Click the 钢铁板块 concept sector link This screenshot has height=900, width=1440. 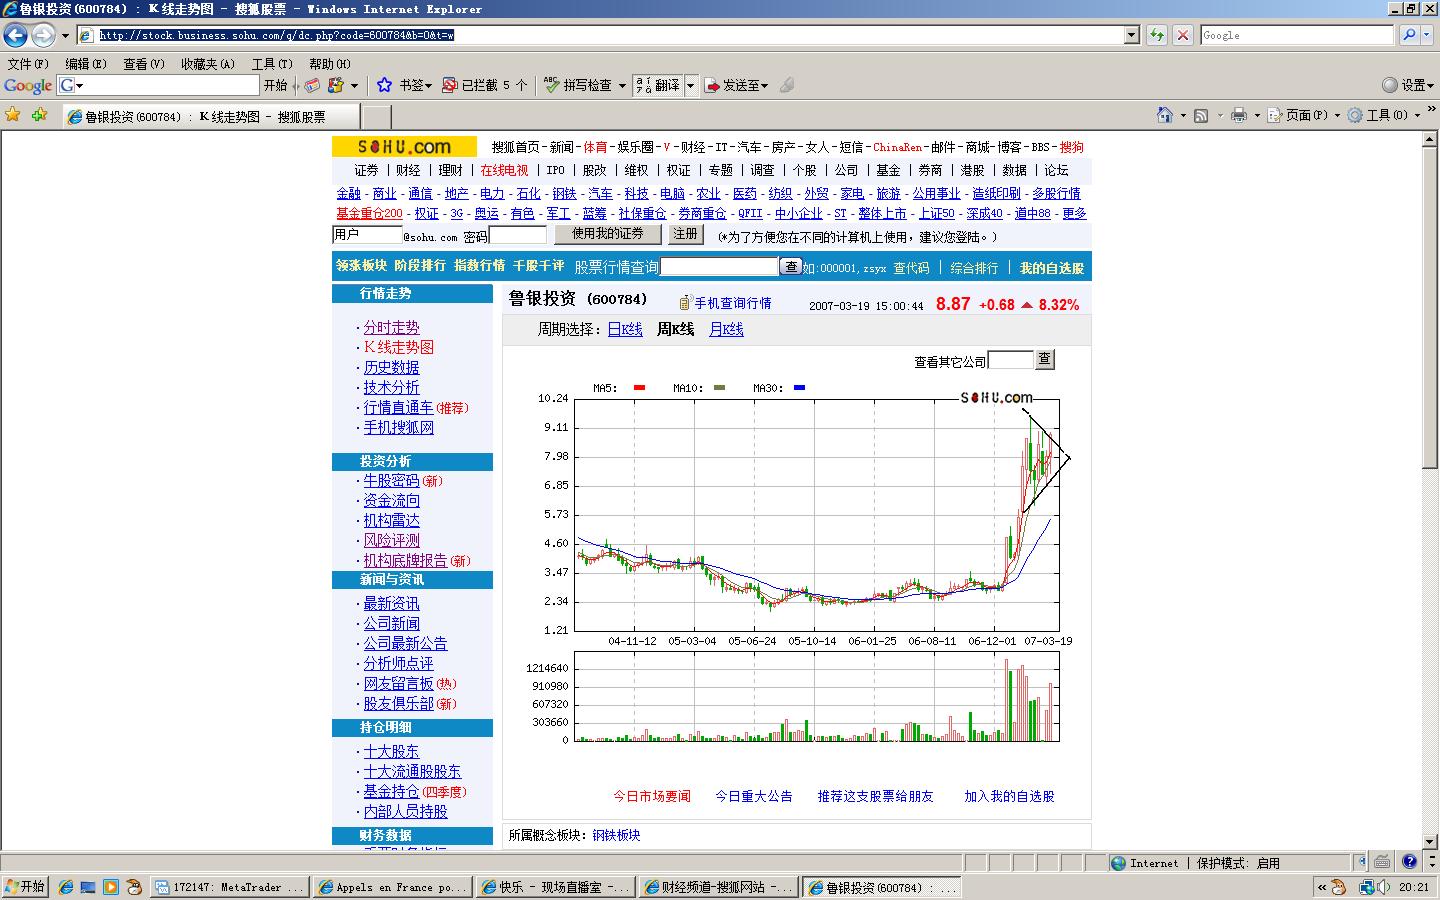coord(616,835)
